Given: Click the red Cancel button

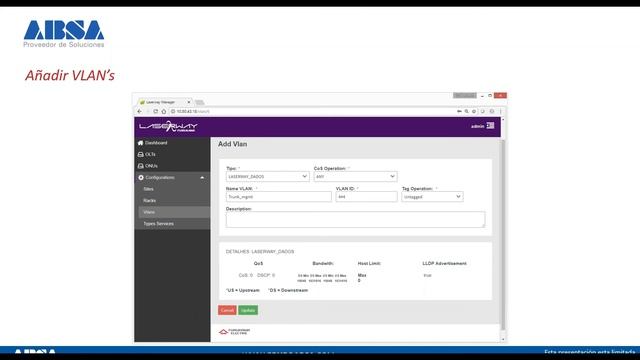Looking at the screenshot, I should point(227,310).
